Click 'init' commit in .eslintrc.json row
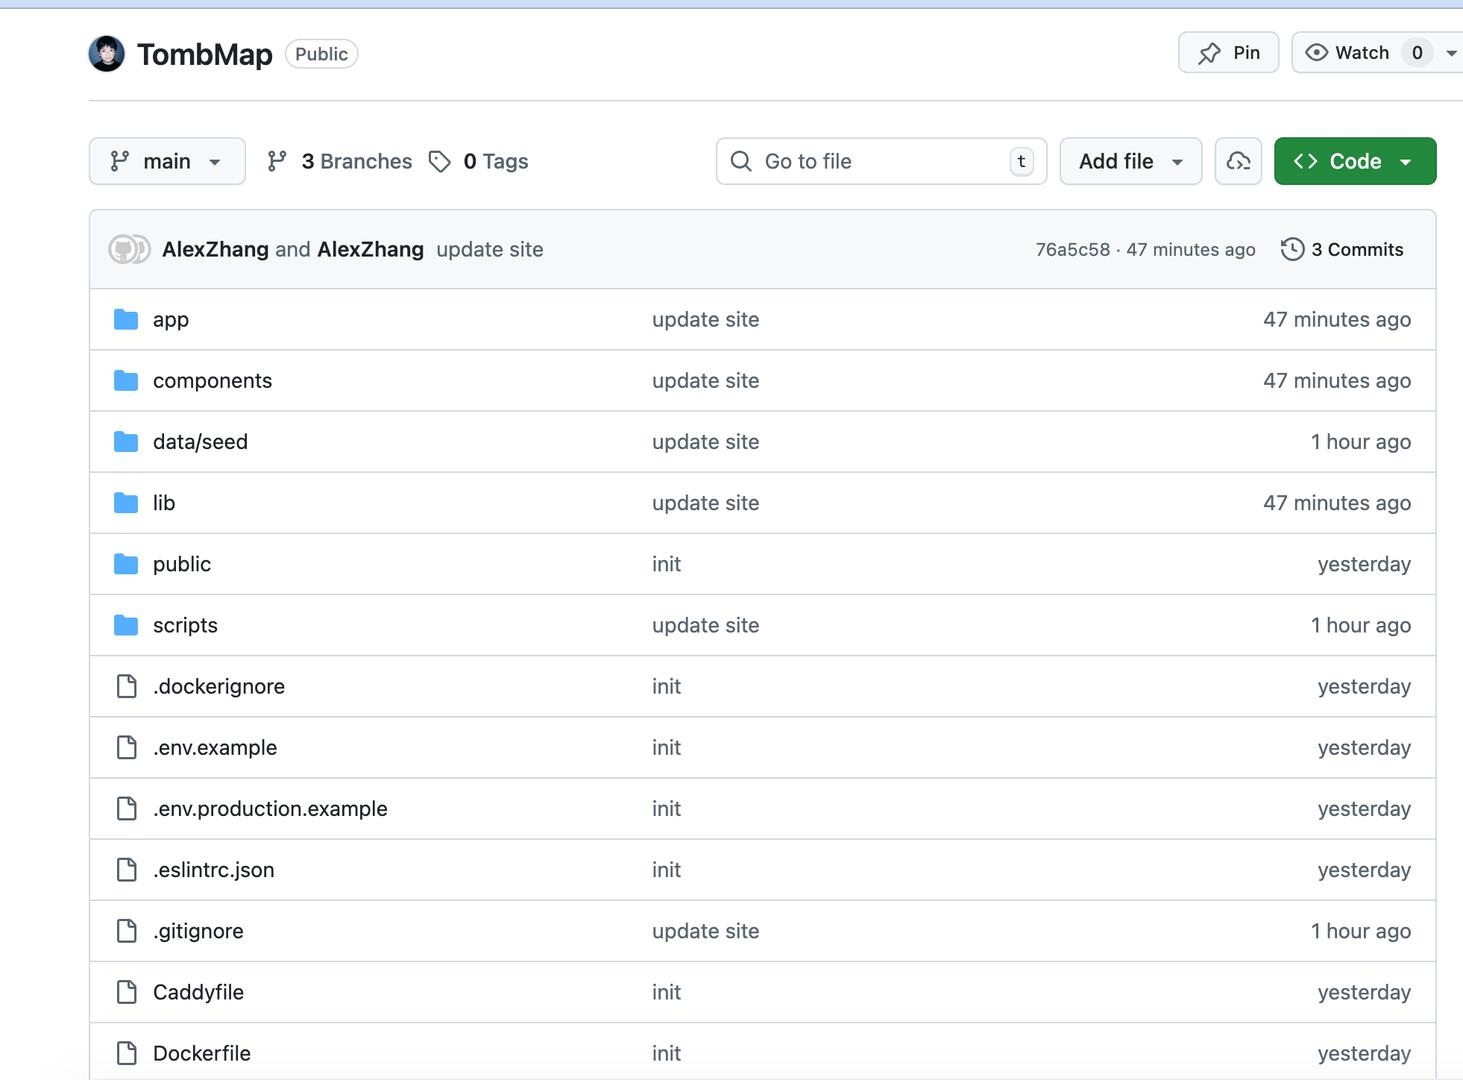Image resolution: width=1463 pixels, height=1080 pixels. (666, 870)
